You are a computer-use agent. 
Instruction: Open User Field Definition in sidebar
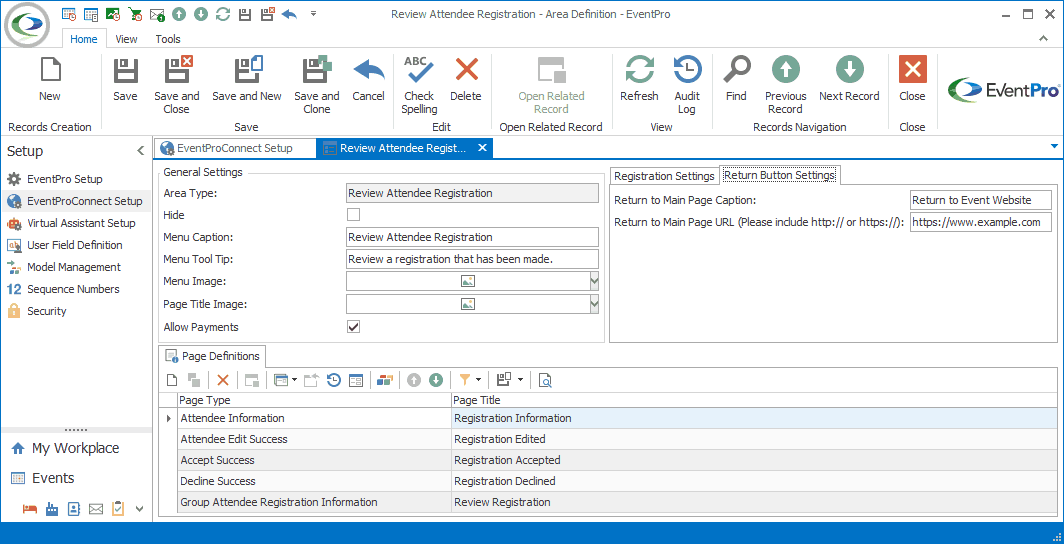(75, 245)
